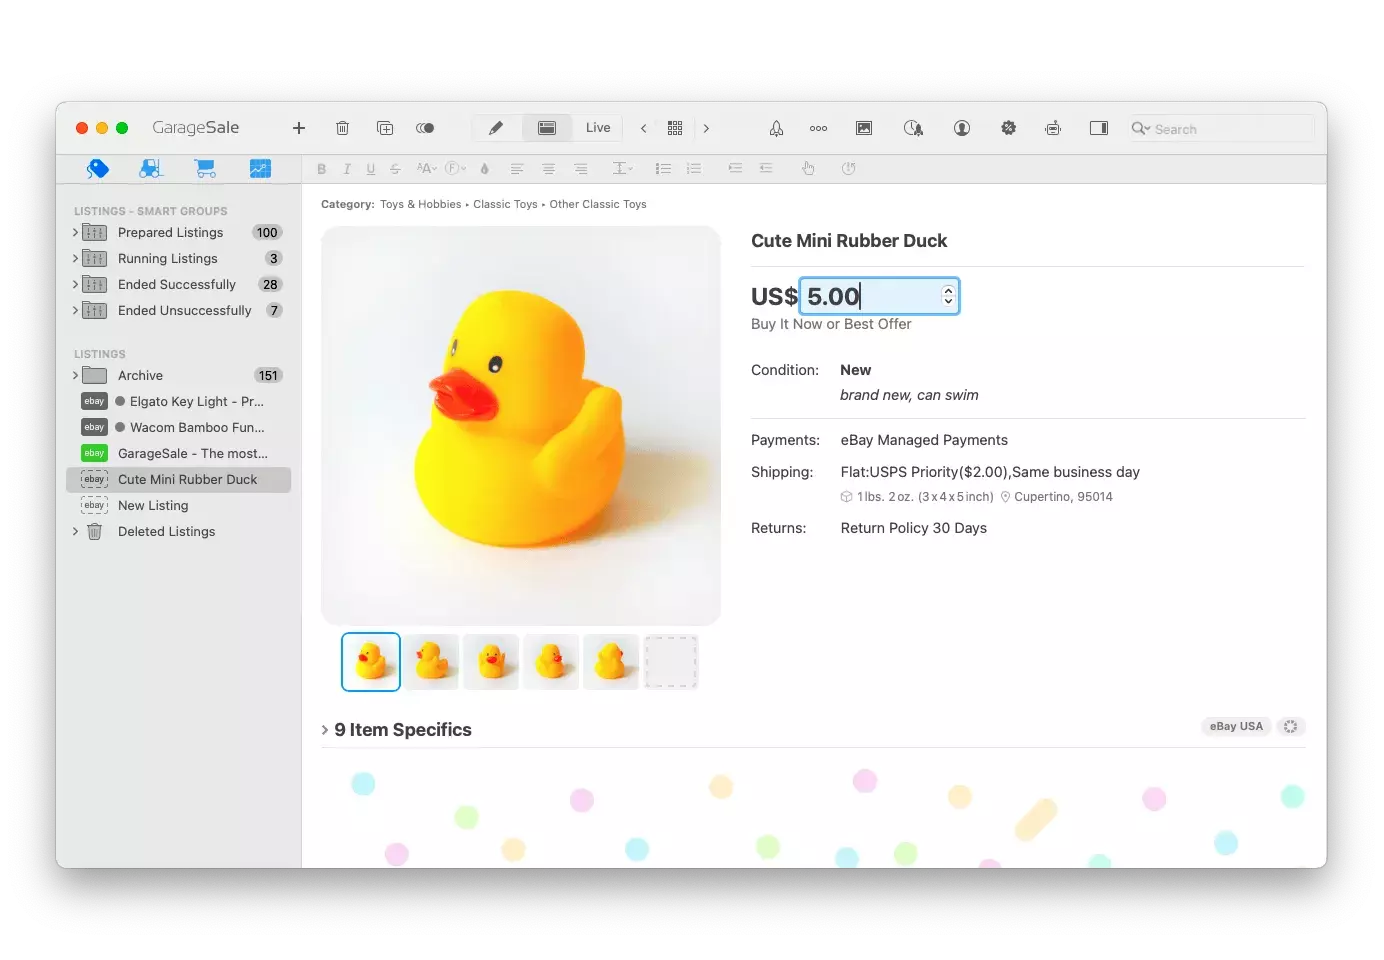
Task: Select the third duck thumbnail image
Action: click(x=491, y=662)
